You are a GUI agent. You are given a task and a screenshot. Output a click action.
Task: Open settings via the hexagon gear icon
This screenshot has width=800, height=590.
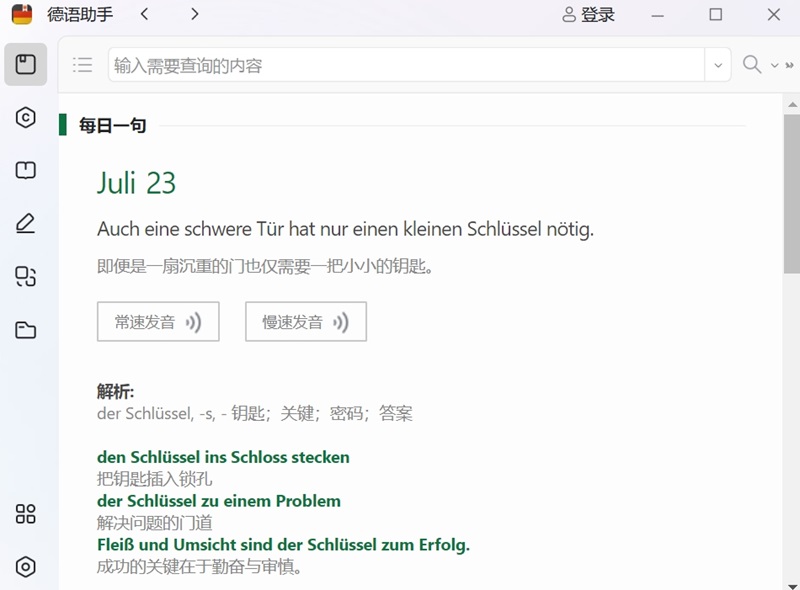coord(26,567)
